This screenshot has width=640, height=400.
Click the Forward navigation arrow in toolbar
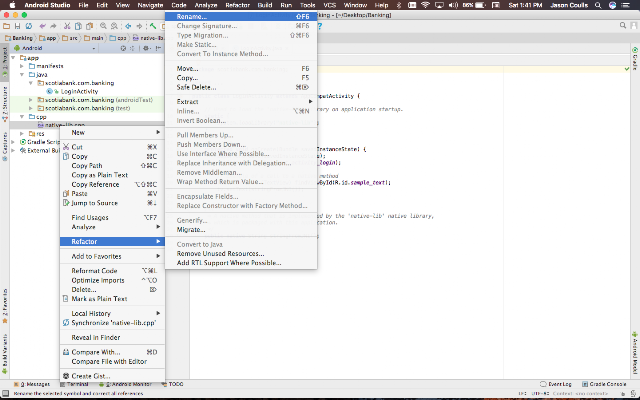coord(139,26)
